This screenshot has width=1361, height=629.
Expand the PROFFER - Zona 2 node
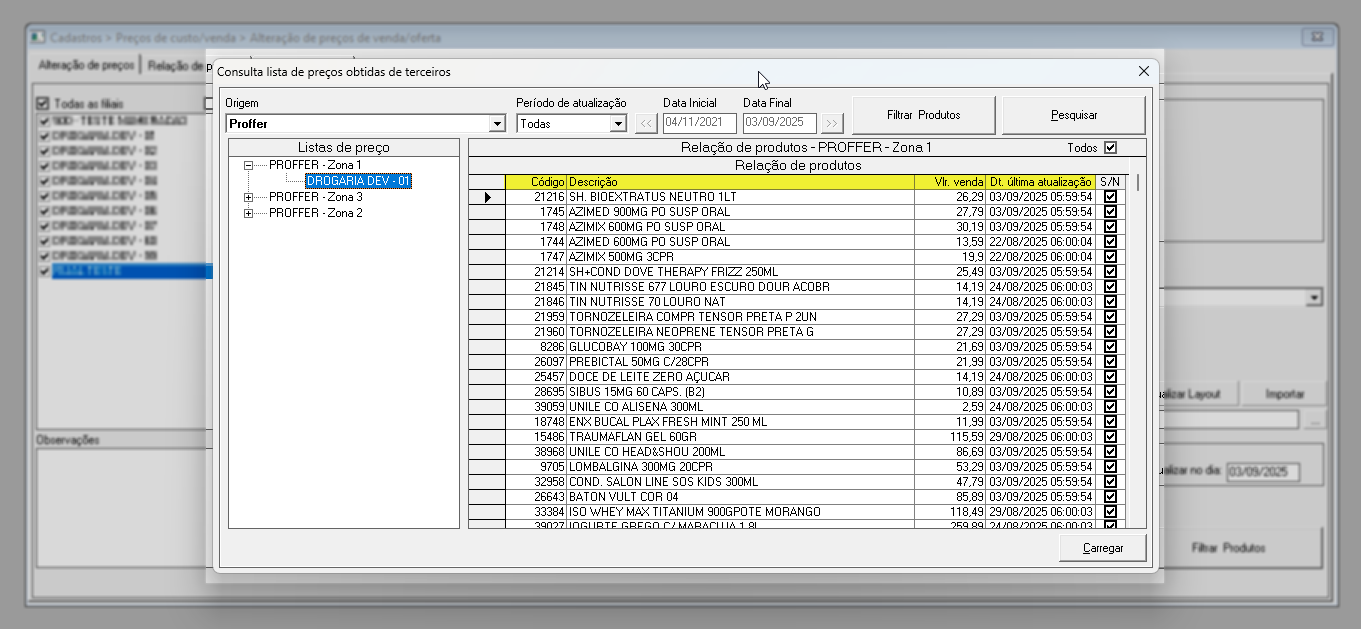pos(248,214)
